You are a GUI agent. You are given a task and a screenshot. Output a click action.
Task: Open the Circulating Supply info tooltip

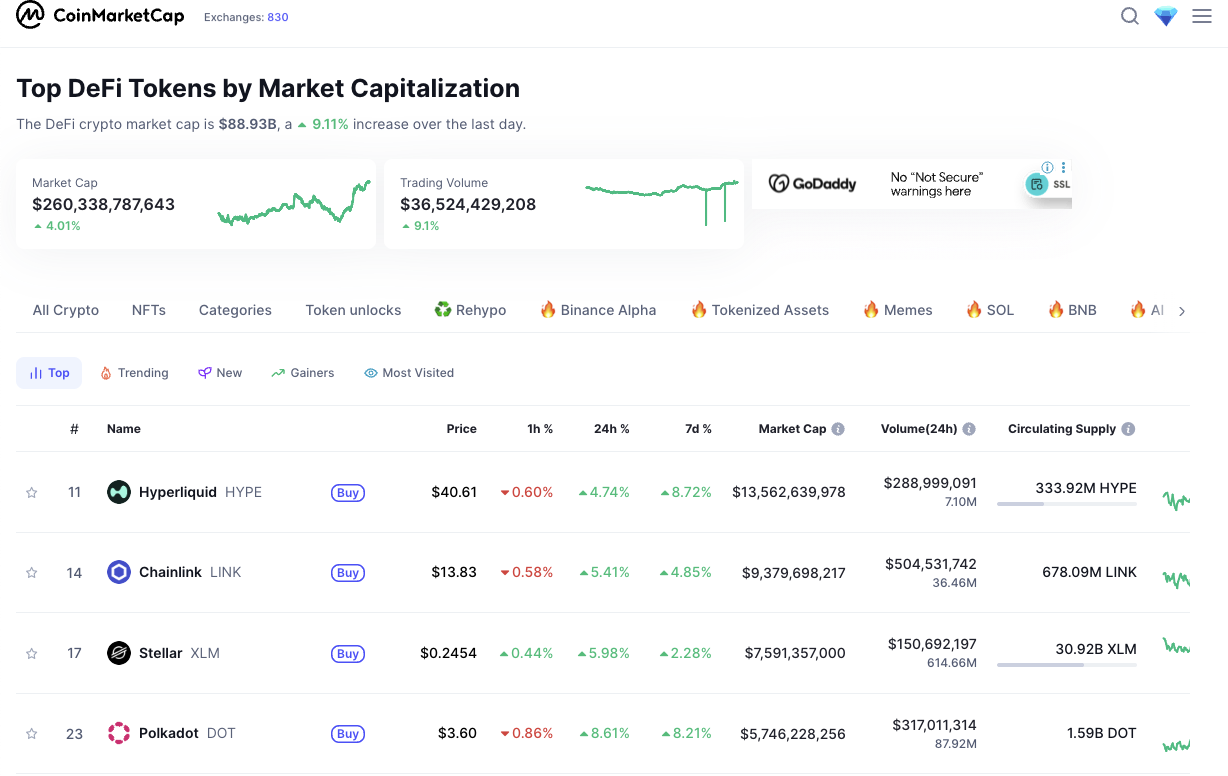point(1127,428)
